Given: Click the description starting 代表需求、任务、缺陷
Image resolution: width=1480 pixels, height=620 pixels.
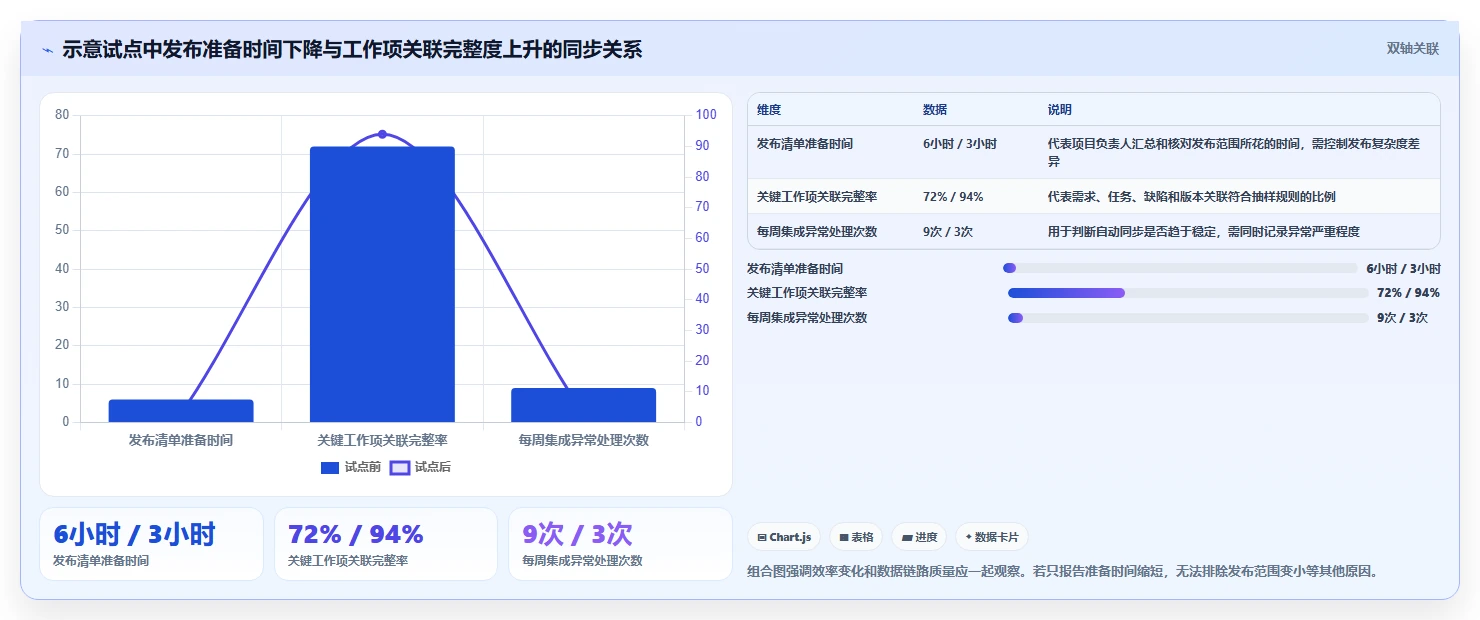Looking at the screenshot, I should tap(1191, 197).
